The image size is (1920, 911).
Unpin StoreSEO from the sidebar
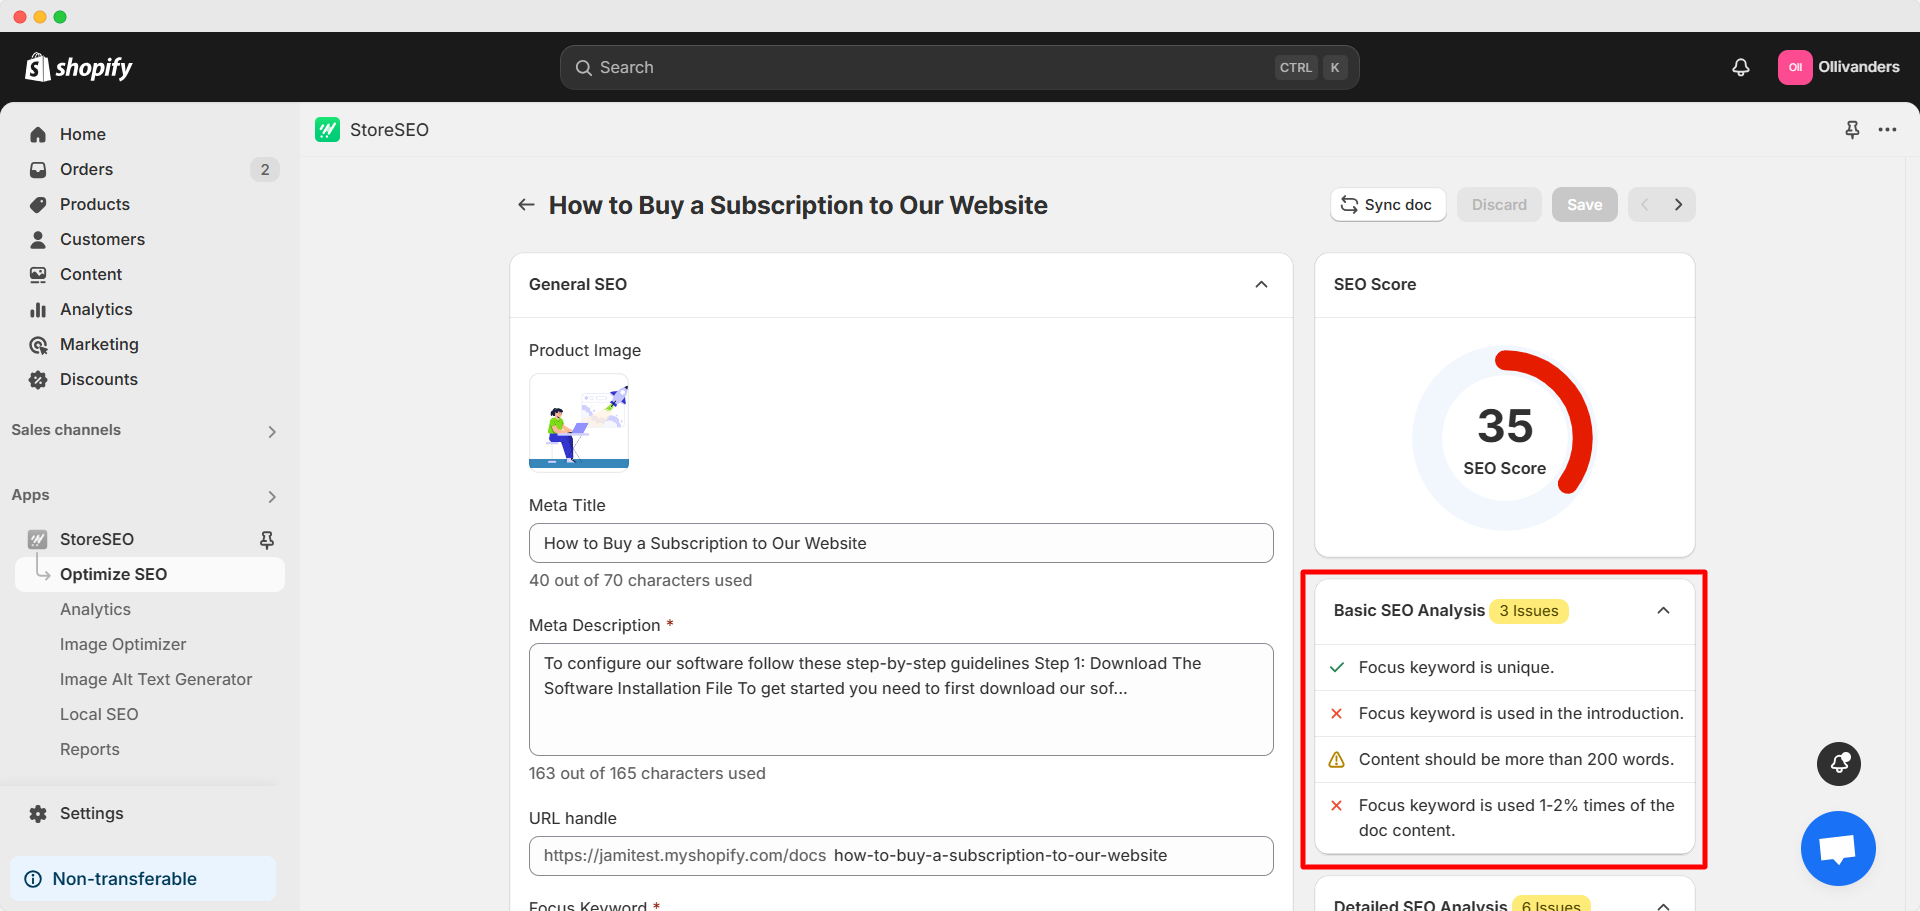(x=267, y=539)
